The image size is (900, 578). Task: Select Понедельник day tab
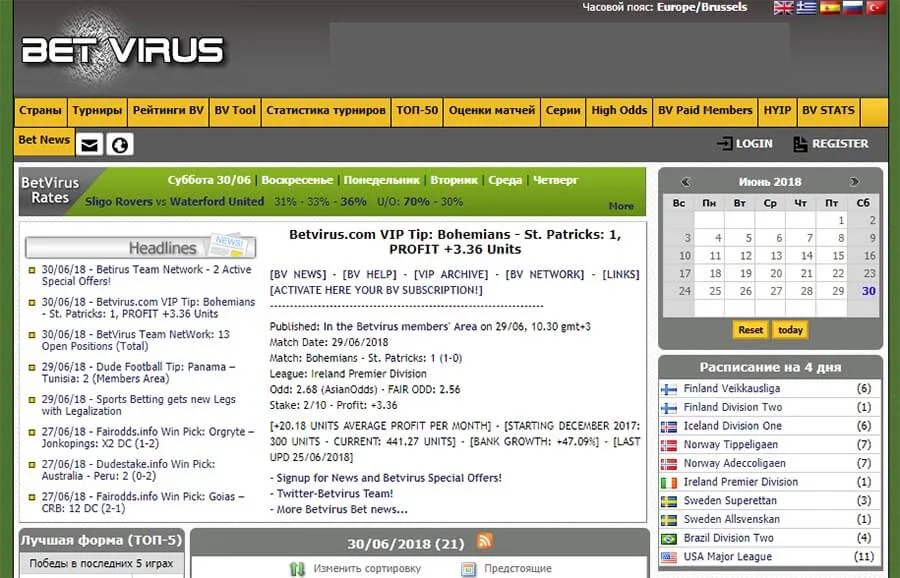pos(382,180)
